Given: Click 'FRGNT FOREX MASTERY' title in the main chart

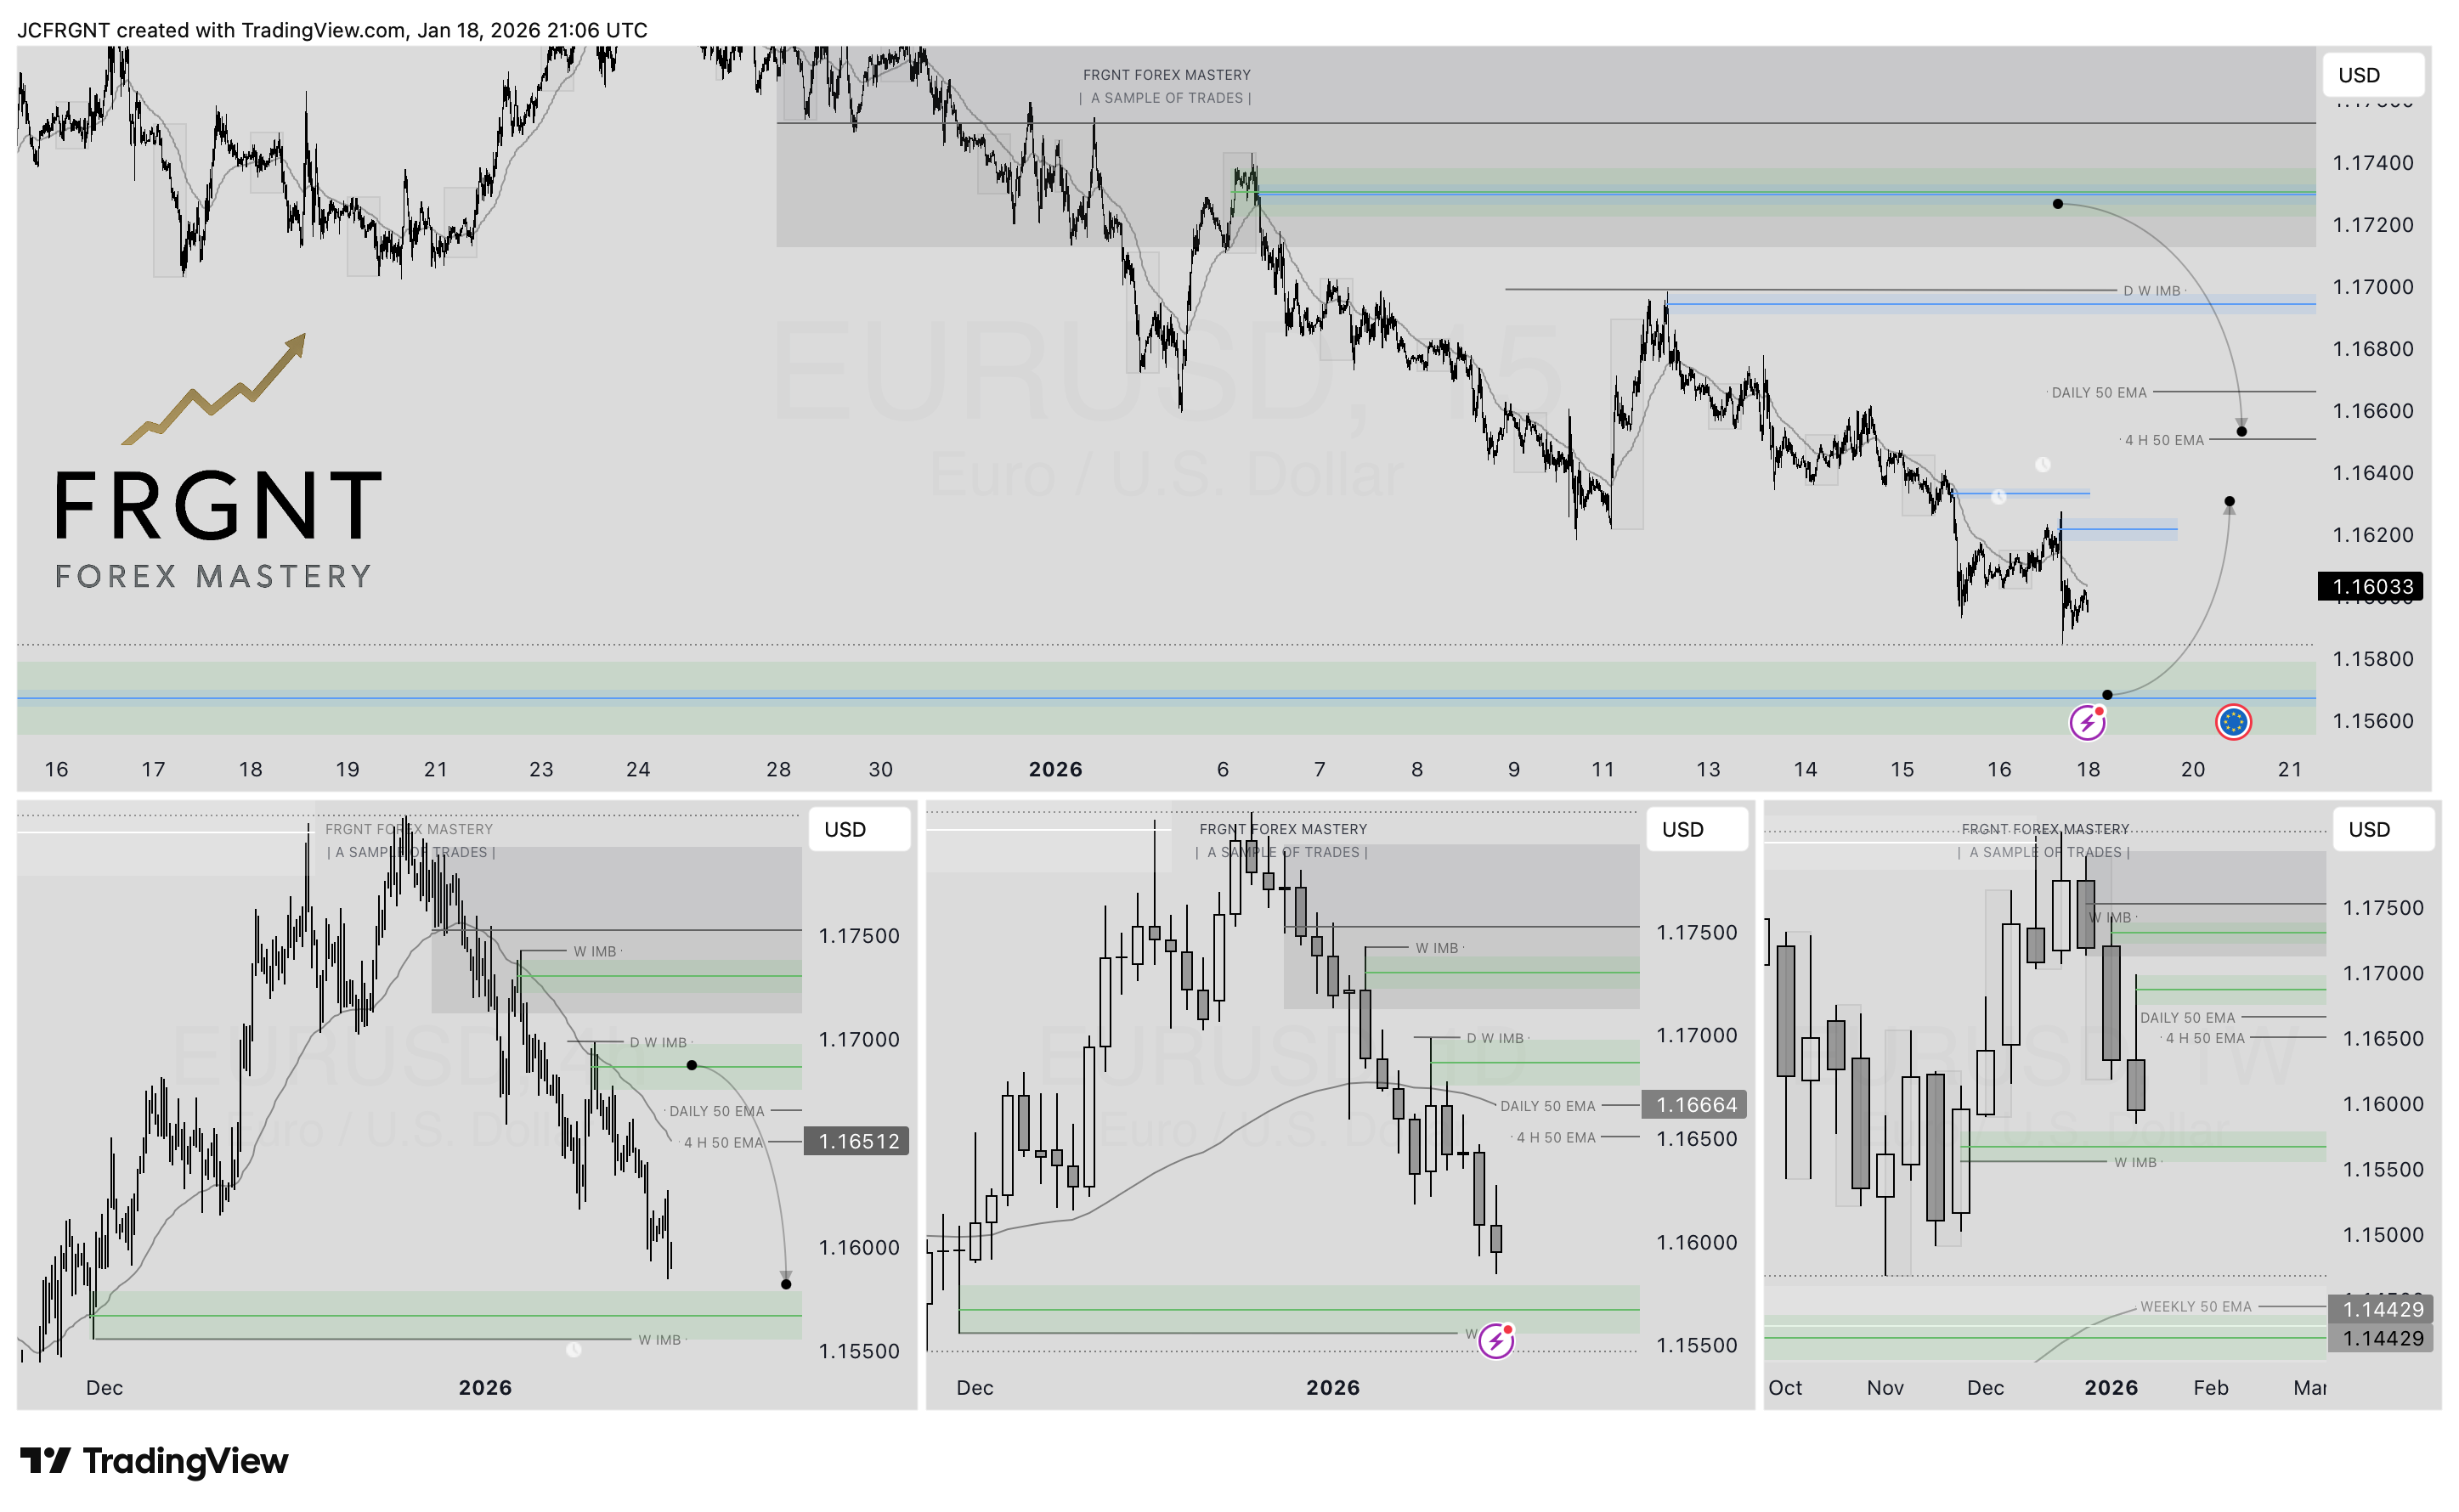Looking at the screenshot, I should [1166, 75].
